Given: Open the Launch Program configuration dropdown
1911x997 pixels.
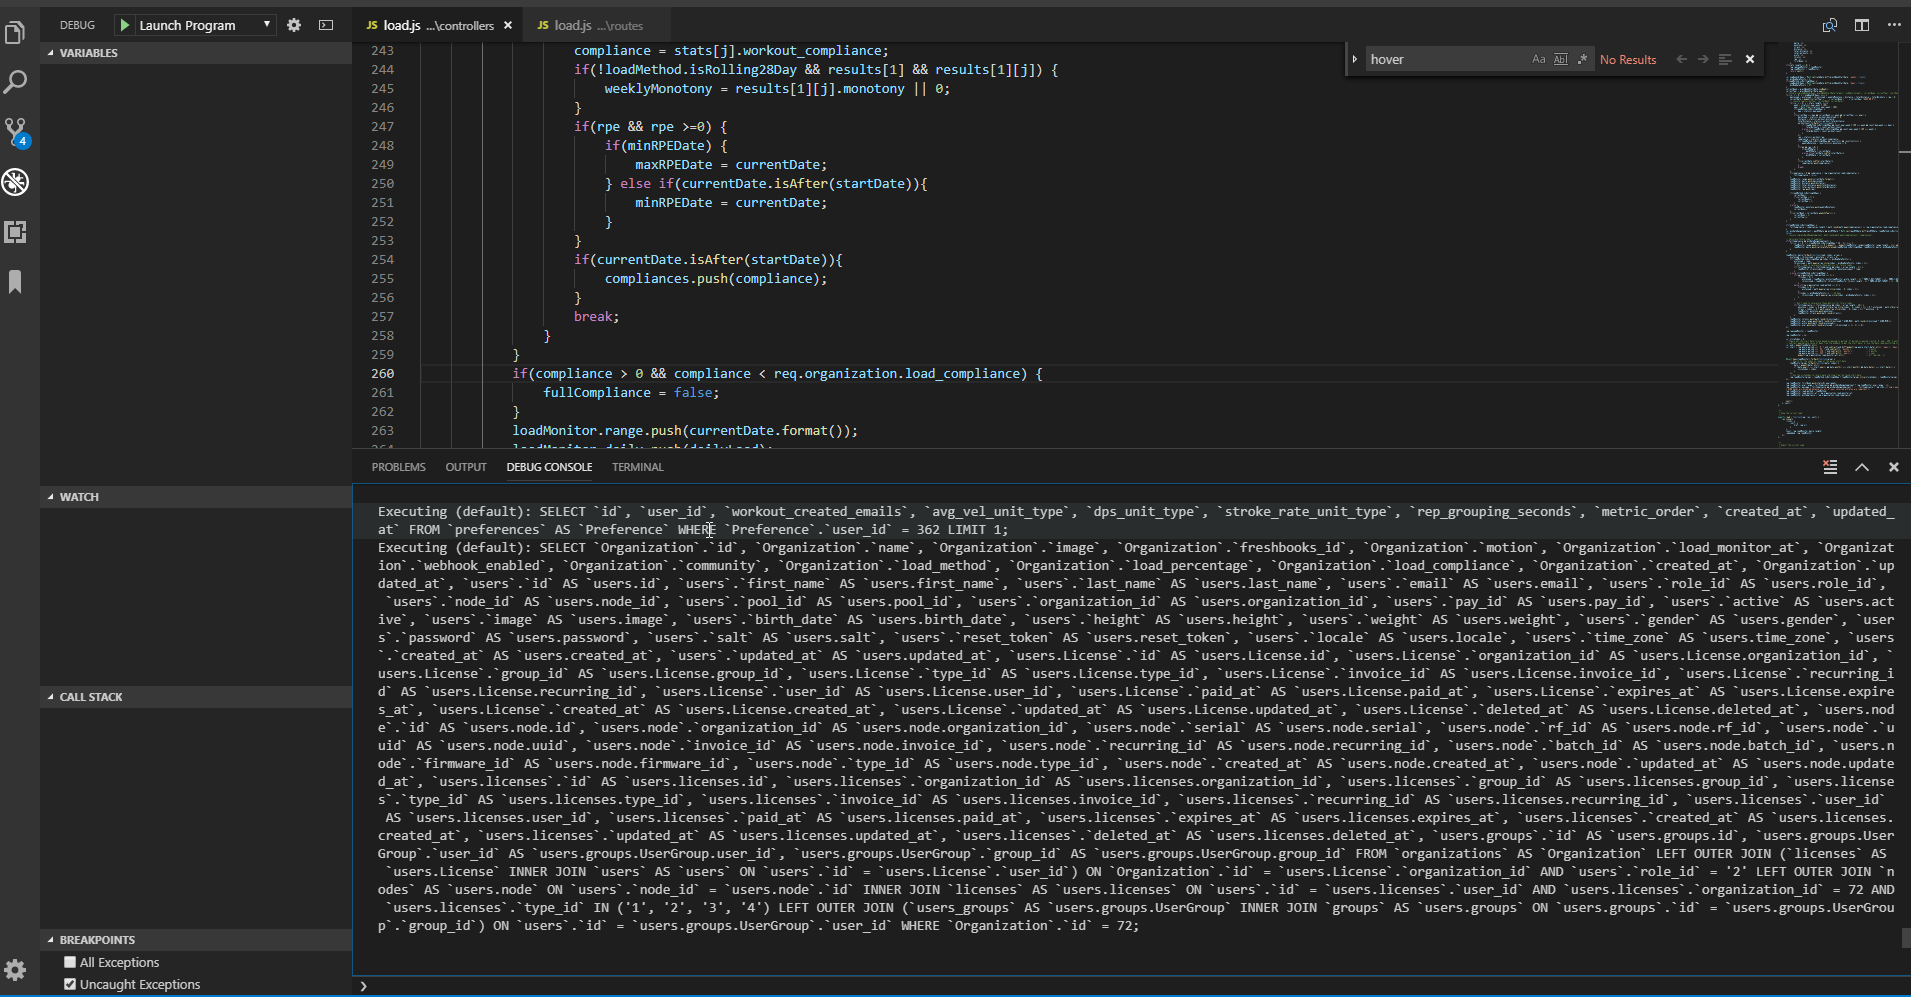Looking at the screenshot, I should click(265, 24).
